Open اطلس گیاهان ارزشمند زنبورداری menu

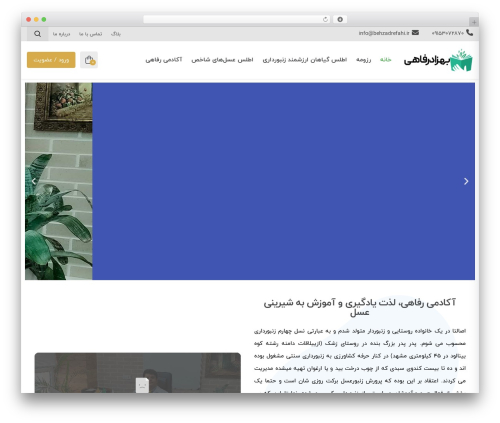tap(305, 60)
